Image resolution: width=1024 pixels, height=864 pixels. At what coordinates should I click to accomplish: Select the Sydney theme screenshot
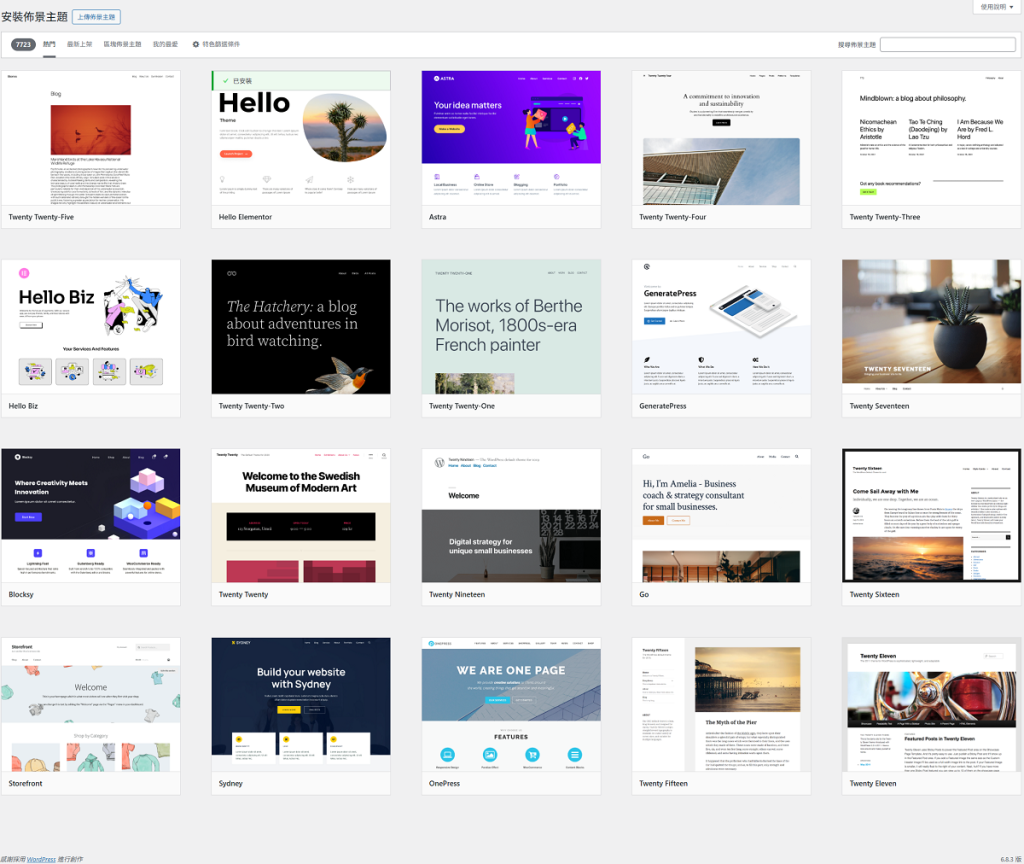301,704
